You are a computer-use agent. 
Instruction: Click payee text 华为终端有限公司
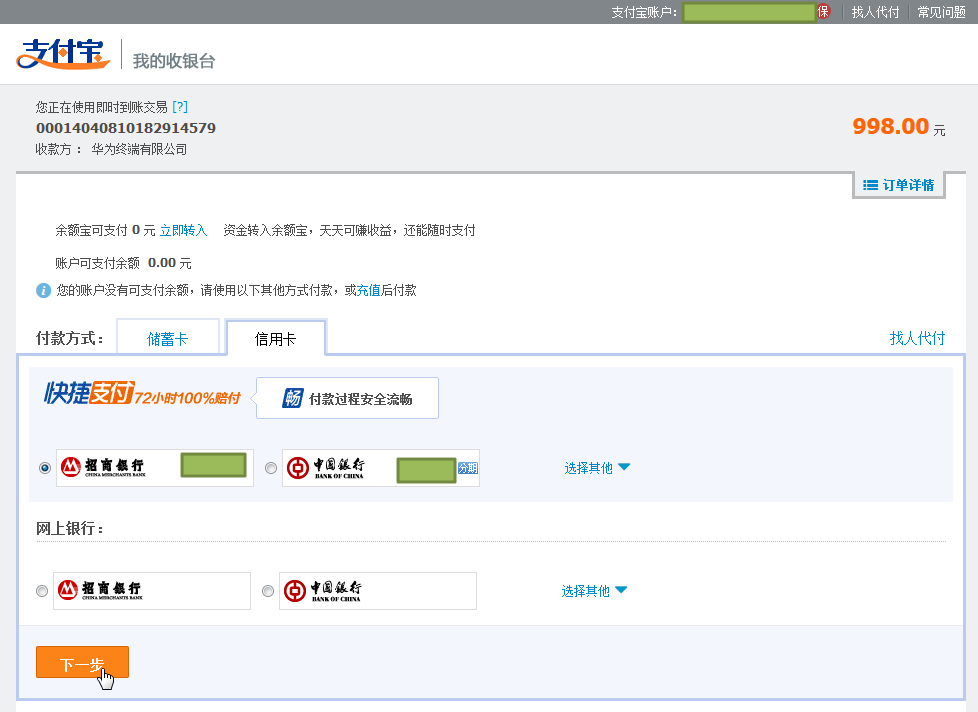pyautogui.click(x=139, y=150)
